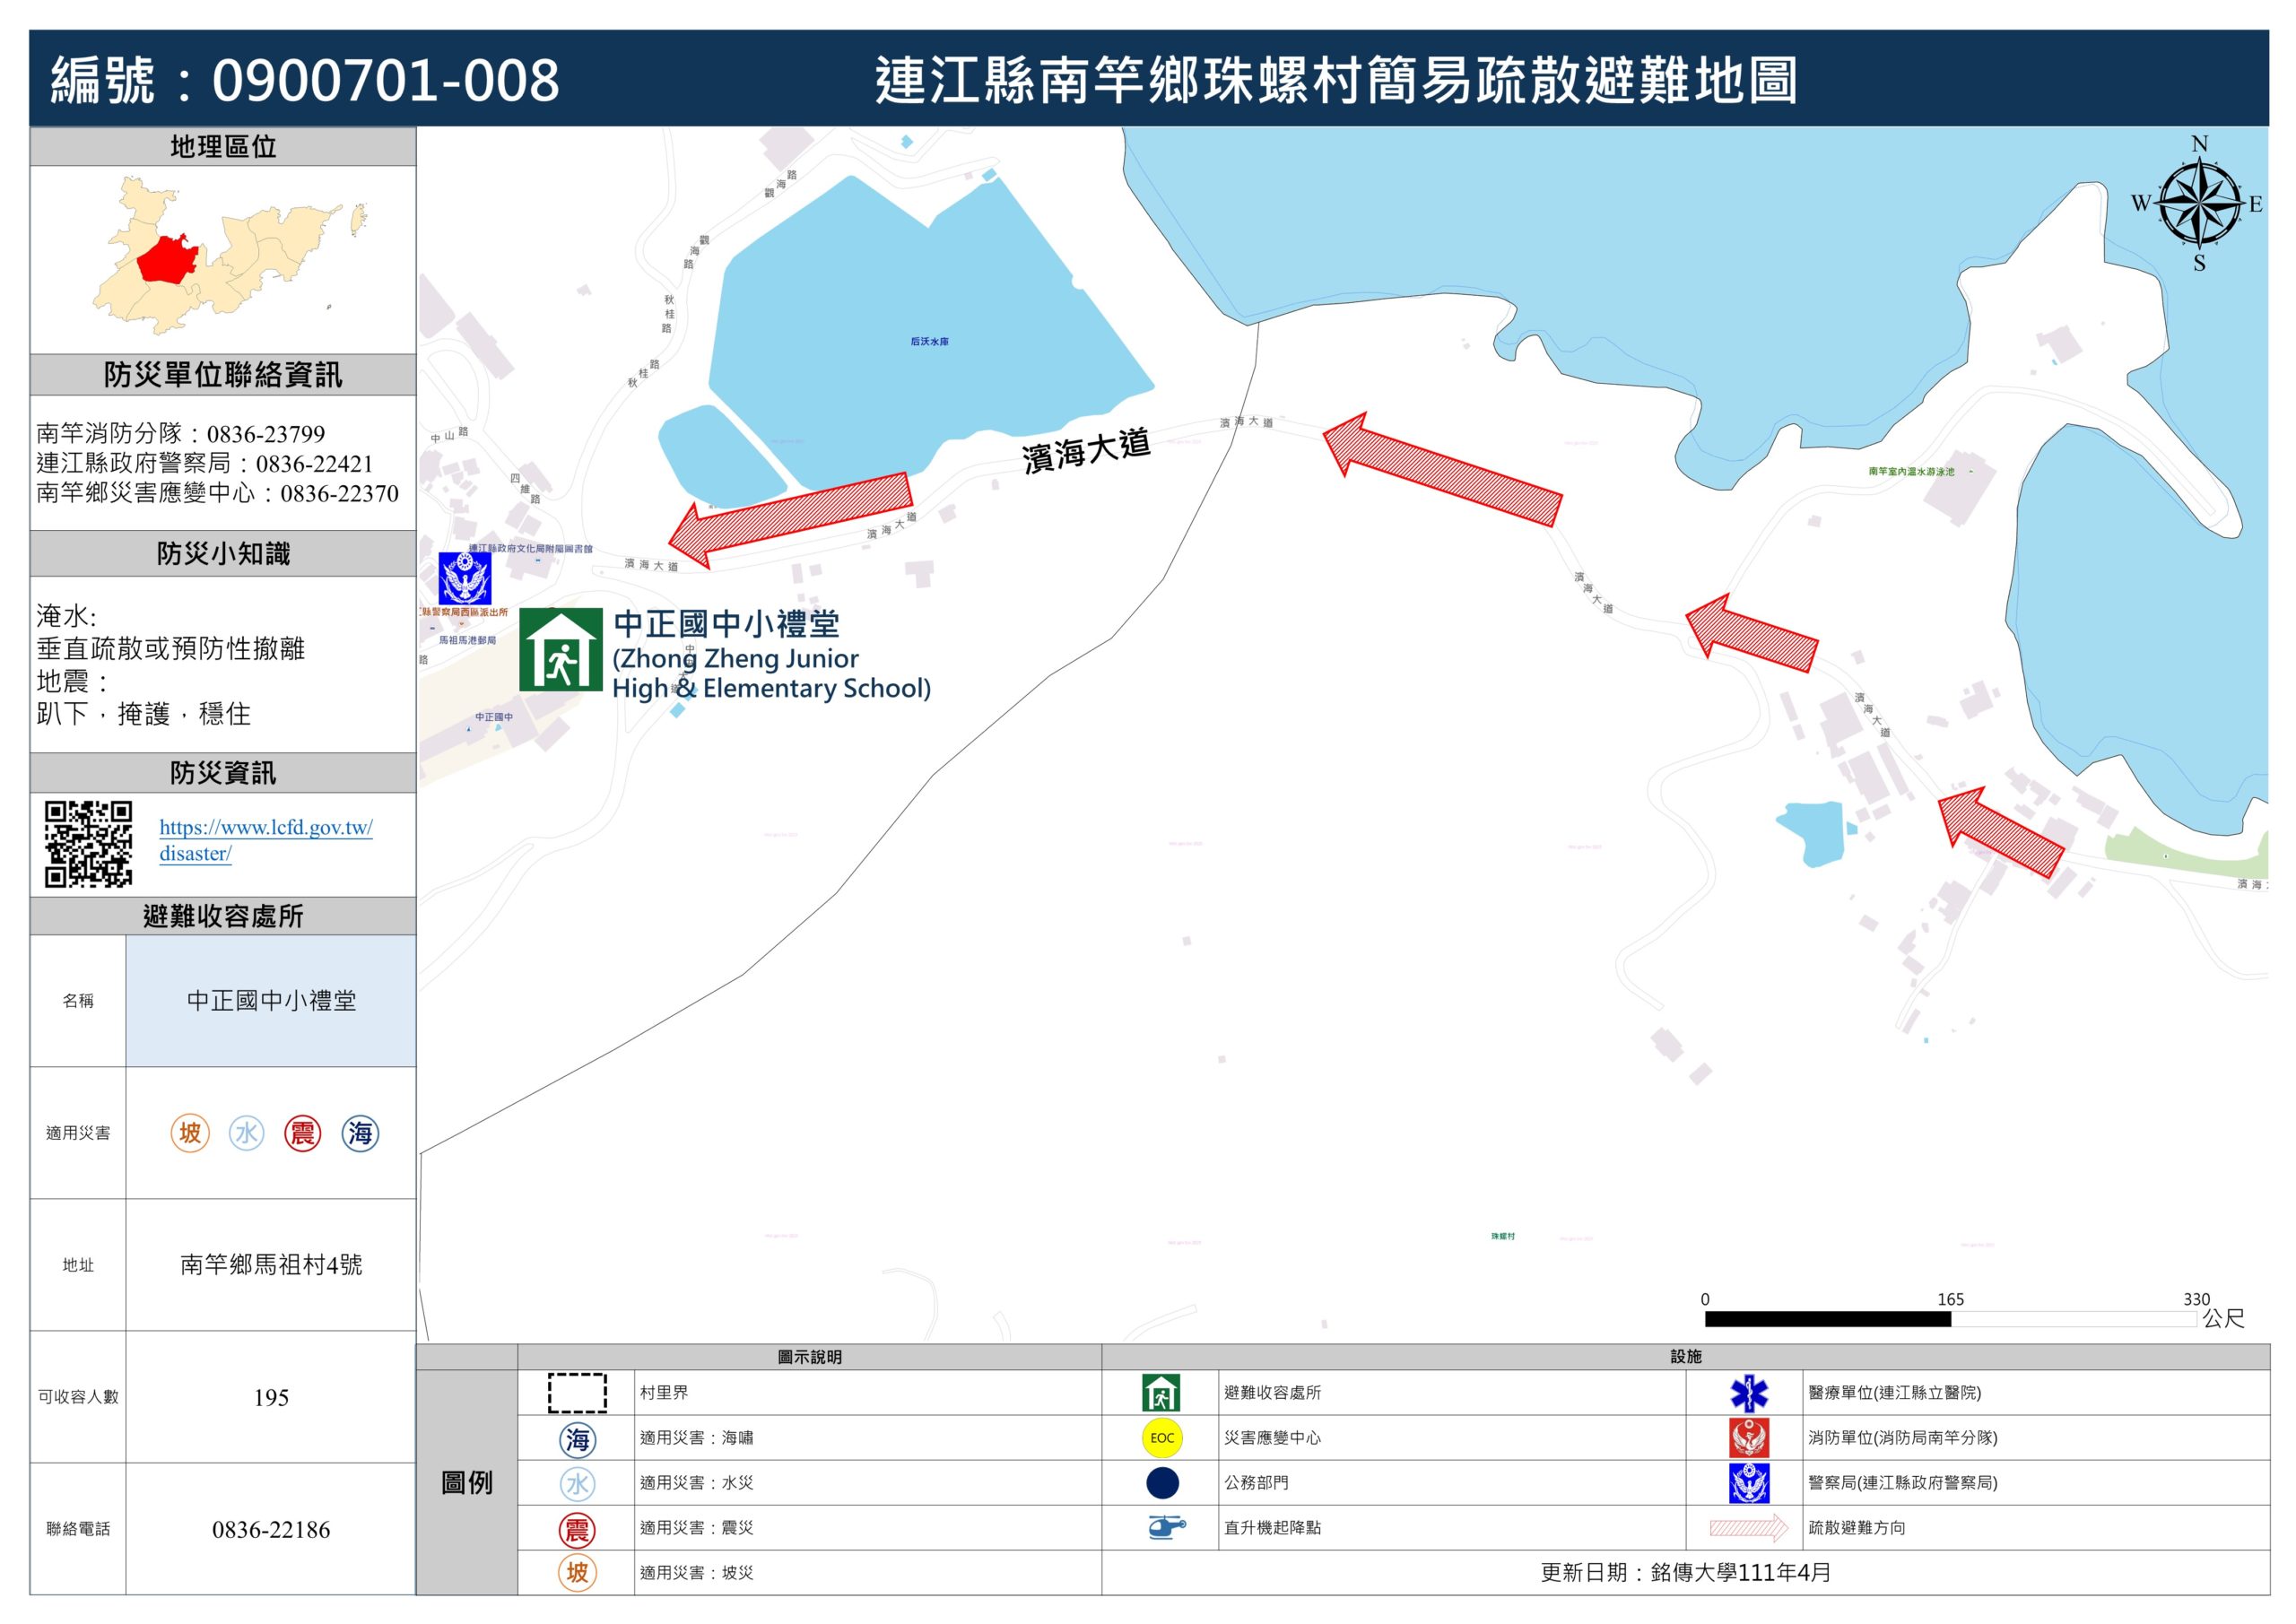Click the medical unit star icon in legend

tap(1749, 1392)
